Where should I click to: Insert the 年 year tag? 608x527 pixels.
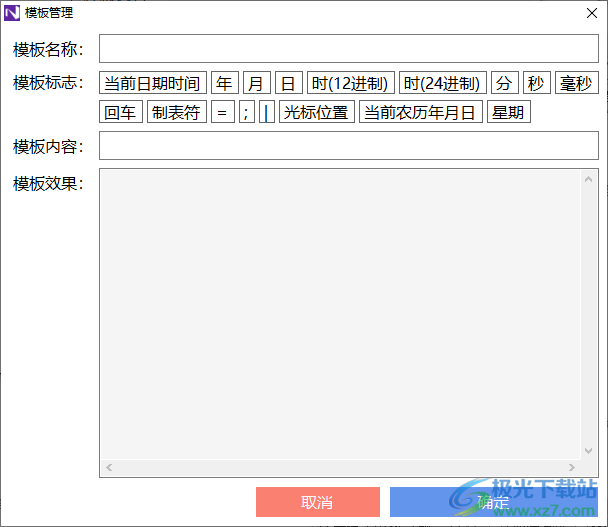pos(225,83)
